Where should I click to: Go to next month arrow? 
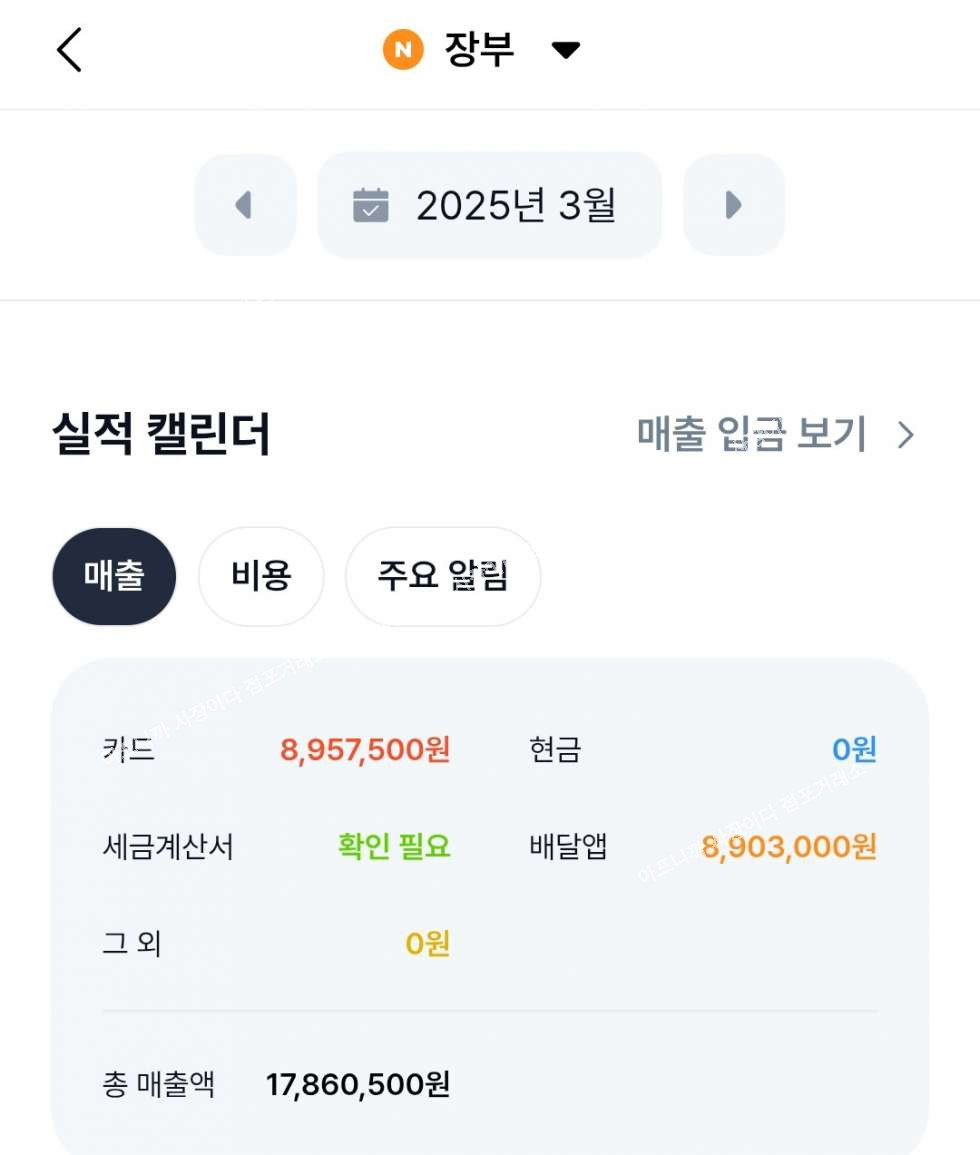[x=733, y=205]
